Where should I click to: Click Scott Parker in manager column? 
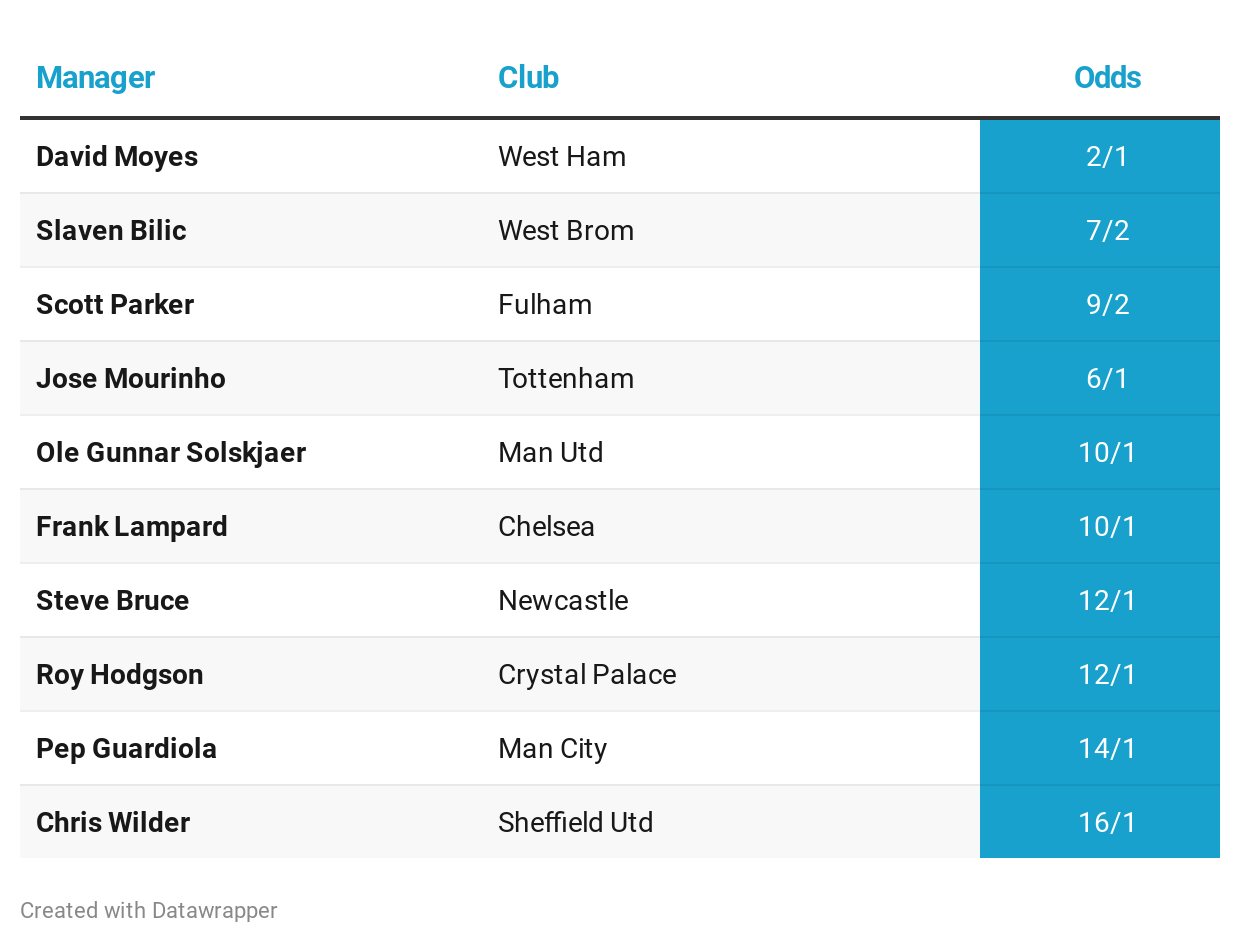point(115,304)
